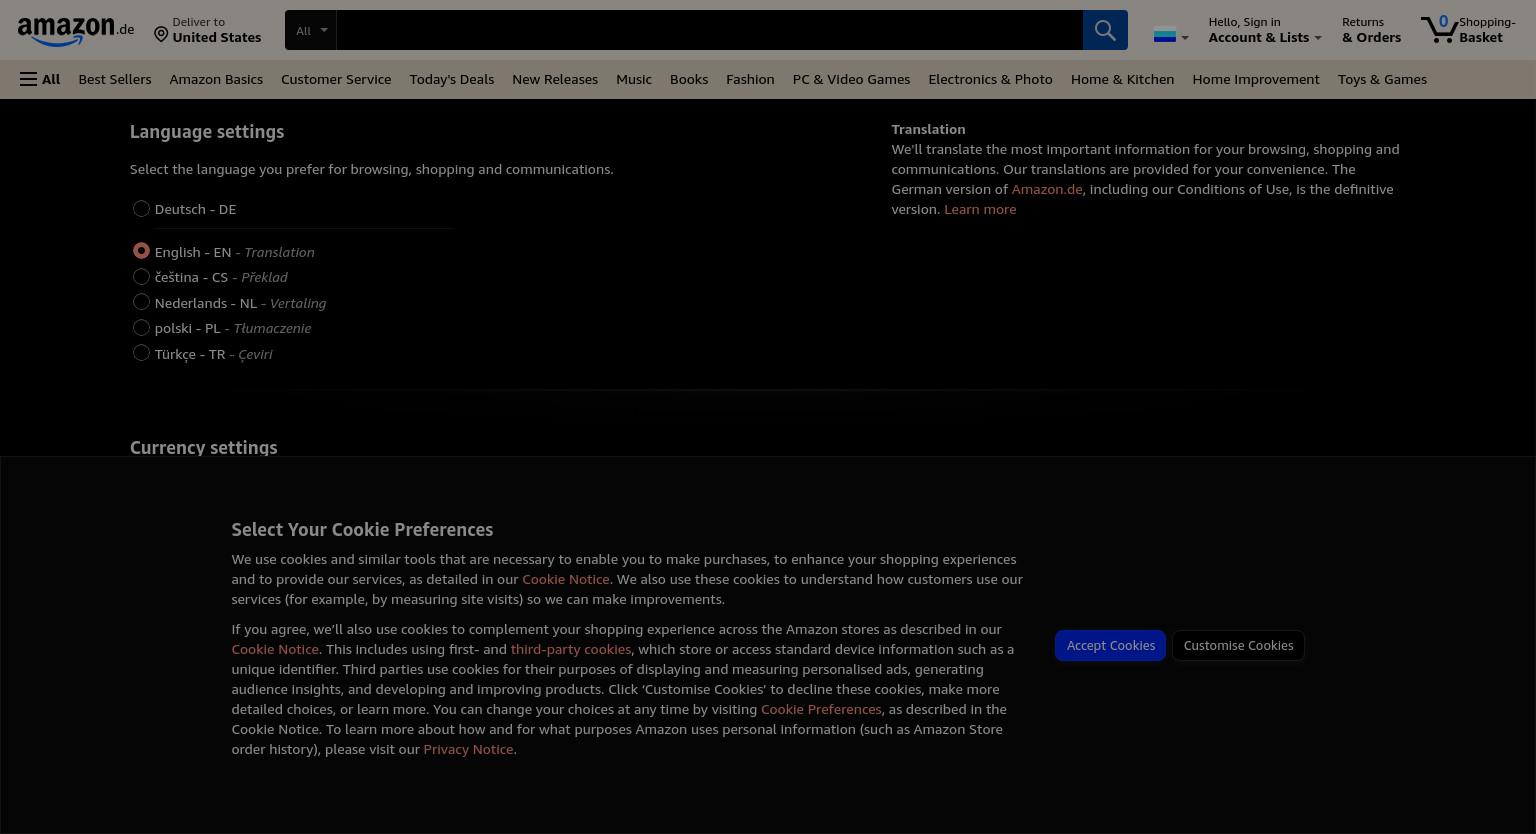Select Deutsch - DE language
This screenshot has width=1536, height=834.
coord(141,208)
